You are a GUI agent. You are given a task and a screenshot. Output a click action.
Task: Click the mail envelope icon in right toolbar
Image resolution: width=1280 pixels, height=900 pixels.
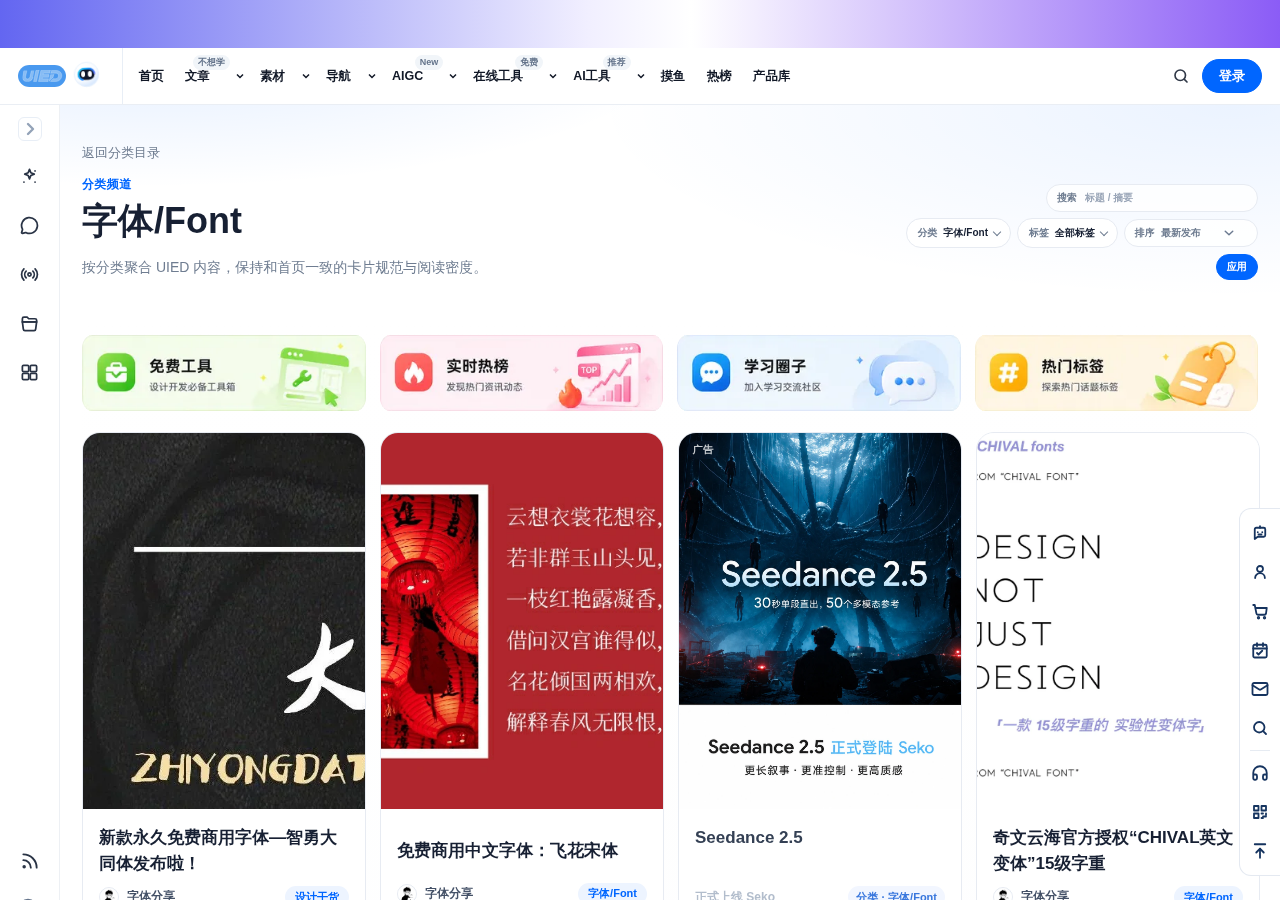1260,689
